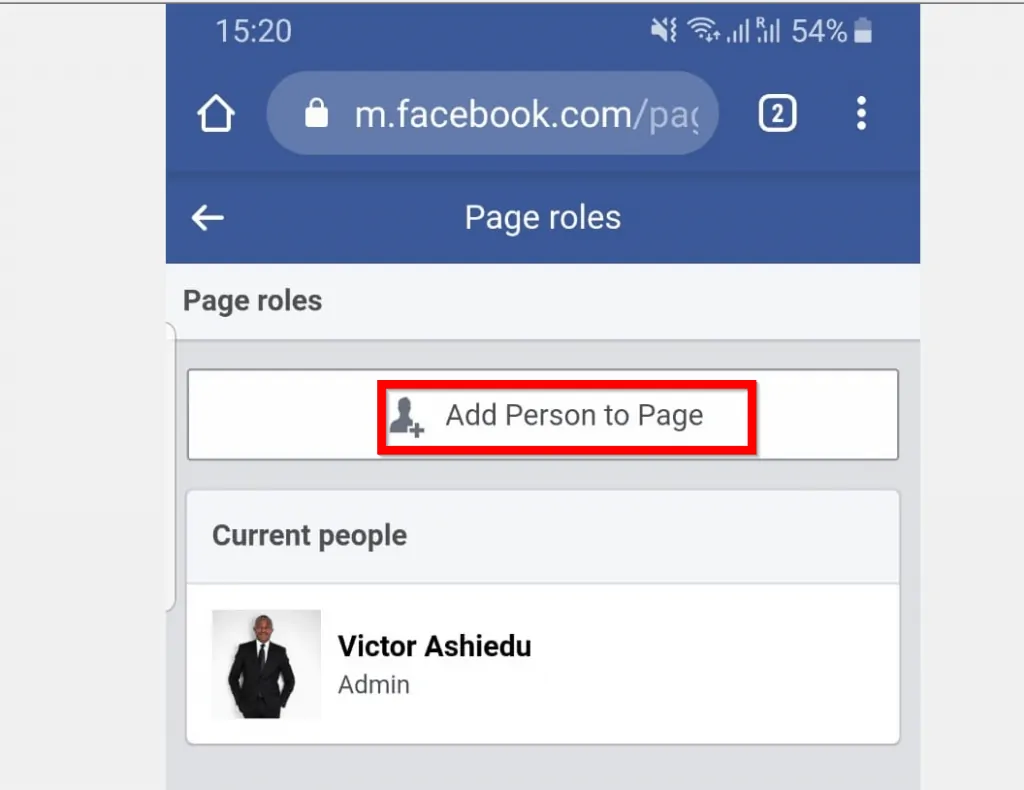1024x790 pixels.
Task: Select Victor Ashiedu from Current people
Action: click(x=437, y=646)
